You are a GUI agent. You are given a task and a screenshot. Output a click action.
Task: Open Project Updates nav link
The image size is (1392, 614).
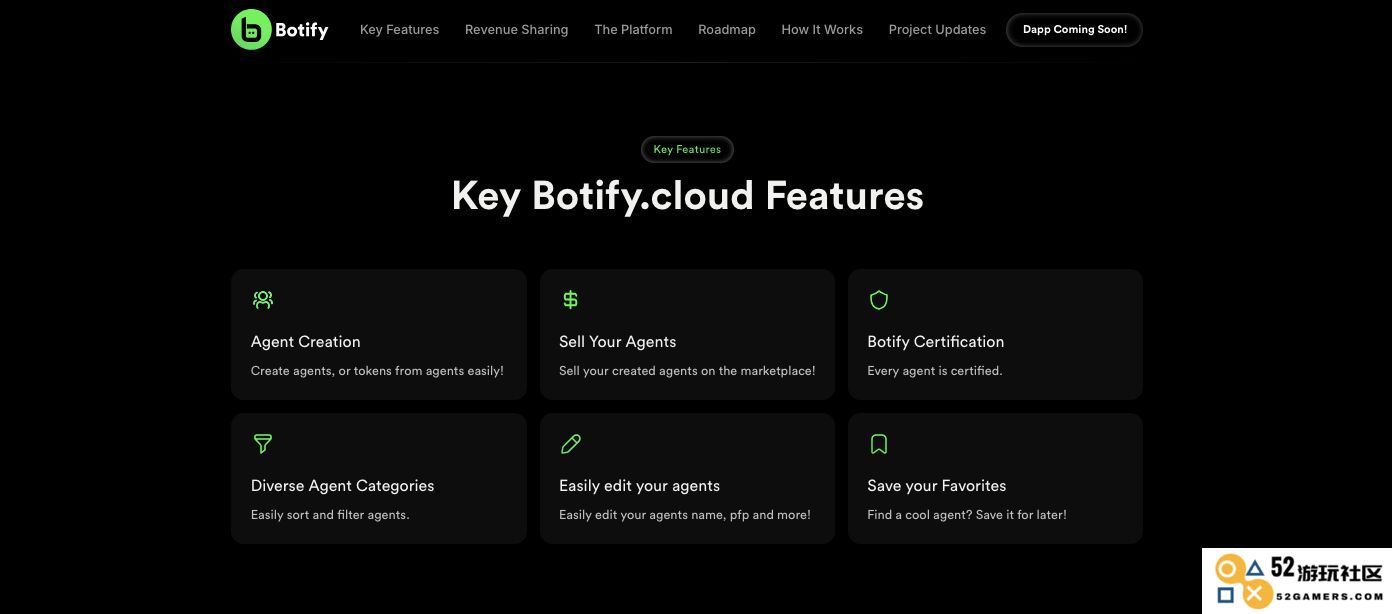point(937,30)
